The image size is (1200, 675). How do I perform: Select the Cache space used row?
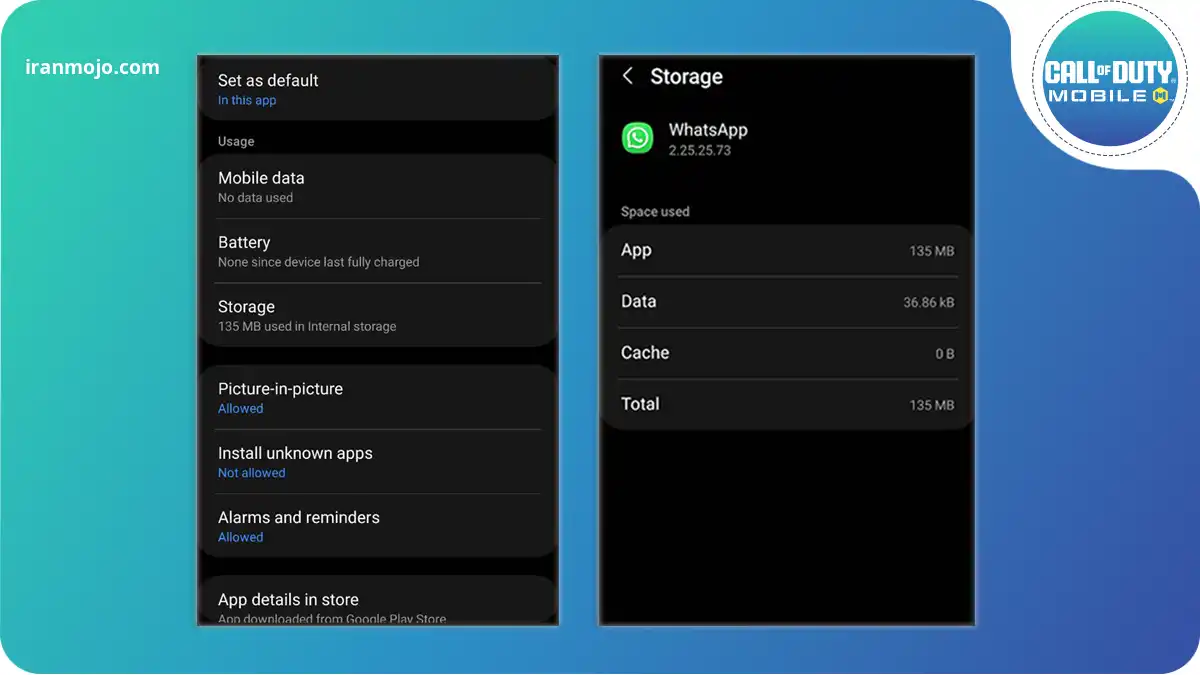pos(787,353)
